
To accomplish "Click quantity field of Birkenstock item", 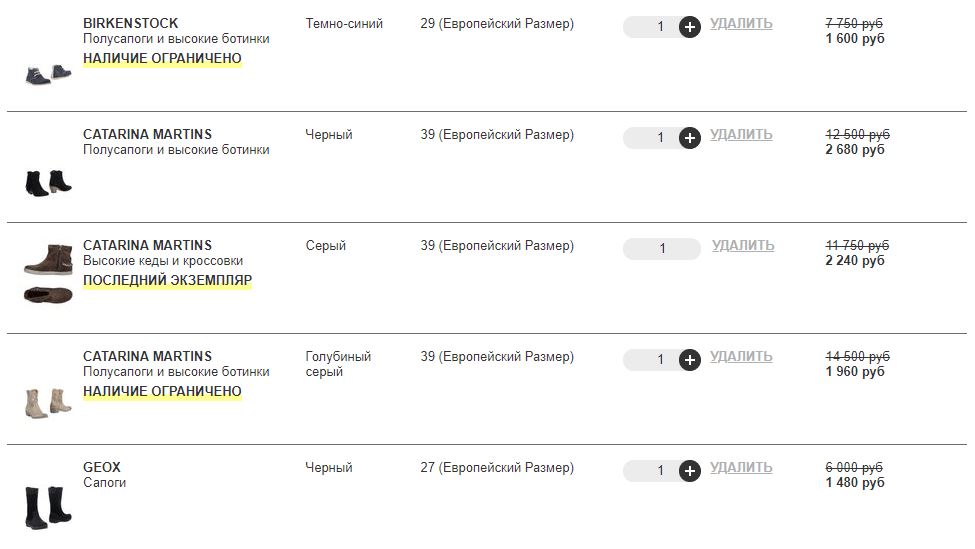I will (x=652, y=27).
